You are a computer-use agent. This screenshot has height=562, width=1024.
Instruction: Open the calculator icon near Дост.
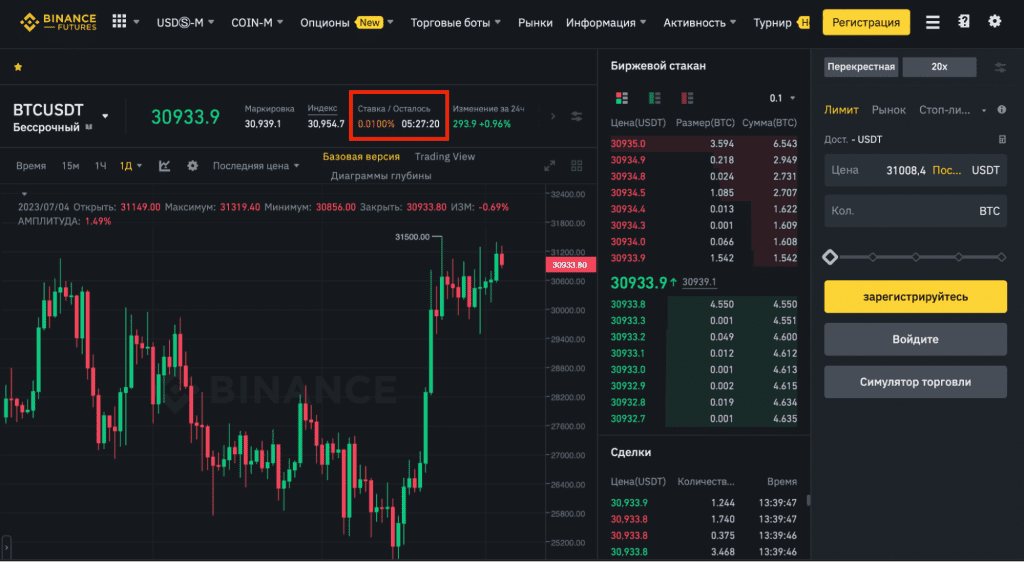pyautogui.click(x=1002, y=140)
